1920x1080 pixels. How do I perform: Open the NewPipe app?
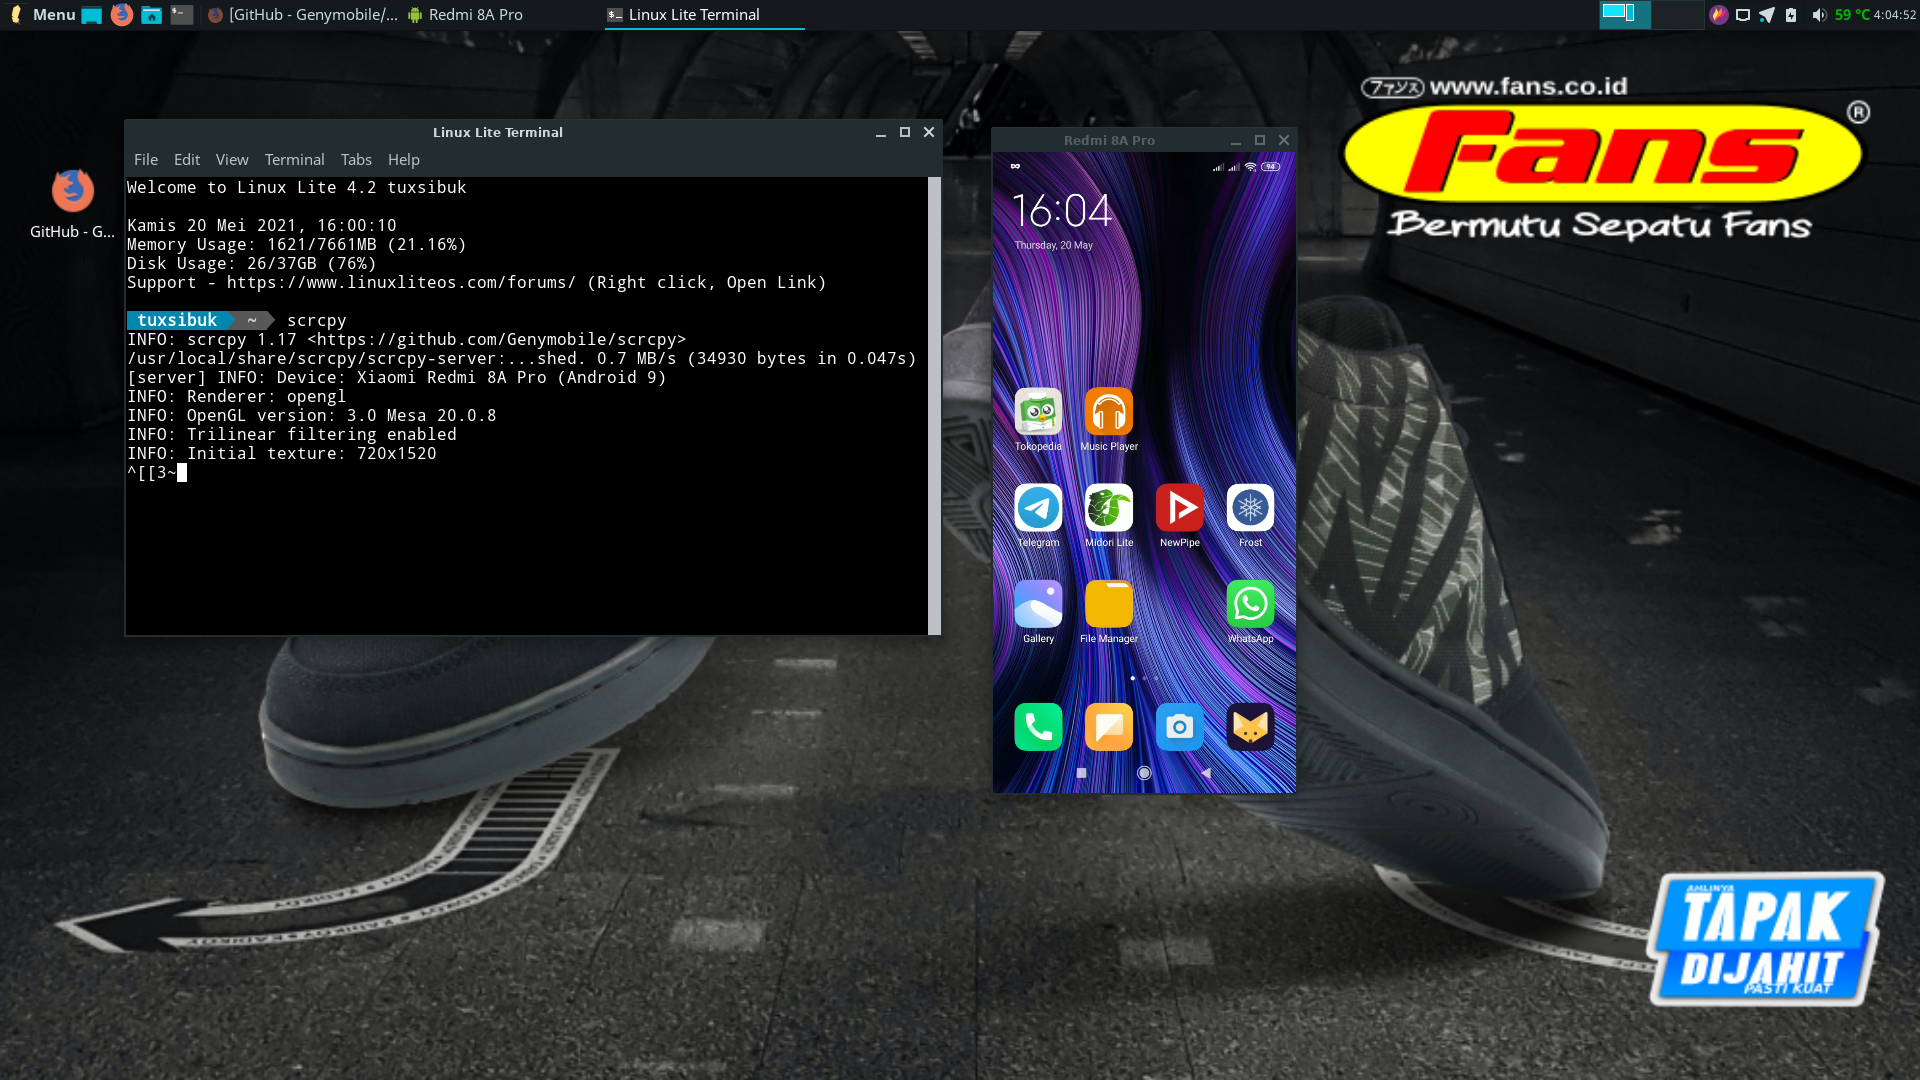(1179, 509)
